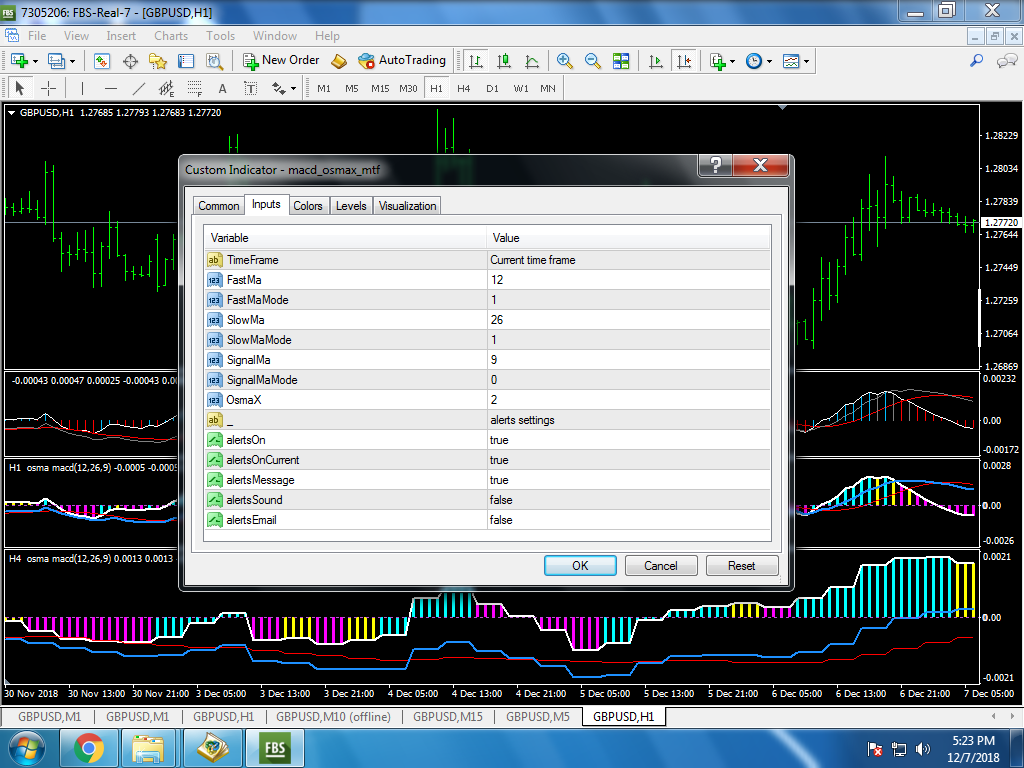1024x768 pixels.
Task: Open the Charts menu
Action: pyautogui.click(x=171, y=36)
